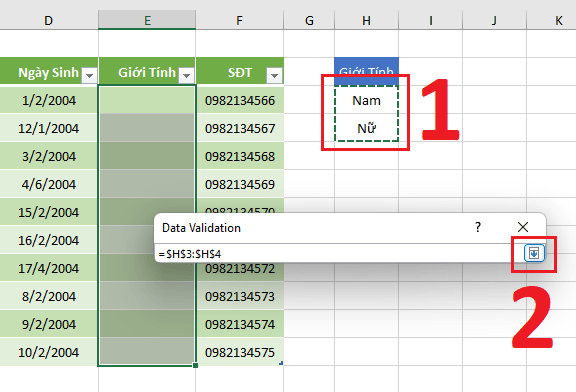The image size is (576, 392).
Task: Click the Giới Tính cell beside 0982134566
Action: [x=147, y=100]
